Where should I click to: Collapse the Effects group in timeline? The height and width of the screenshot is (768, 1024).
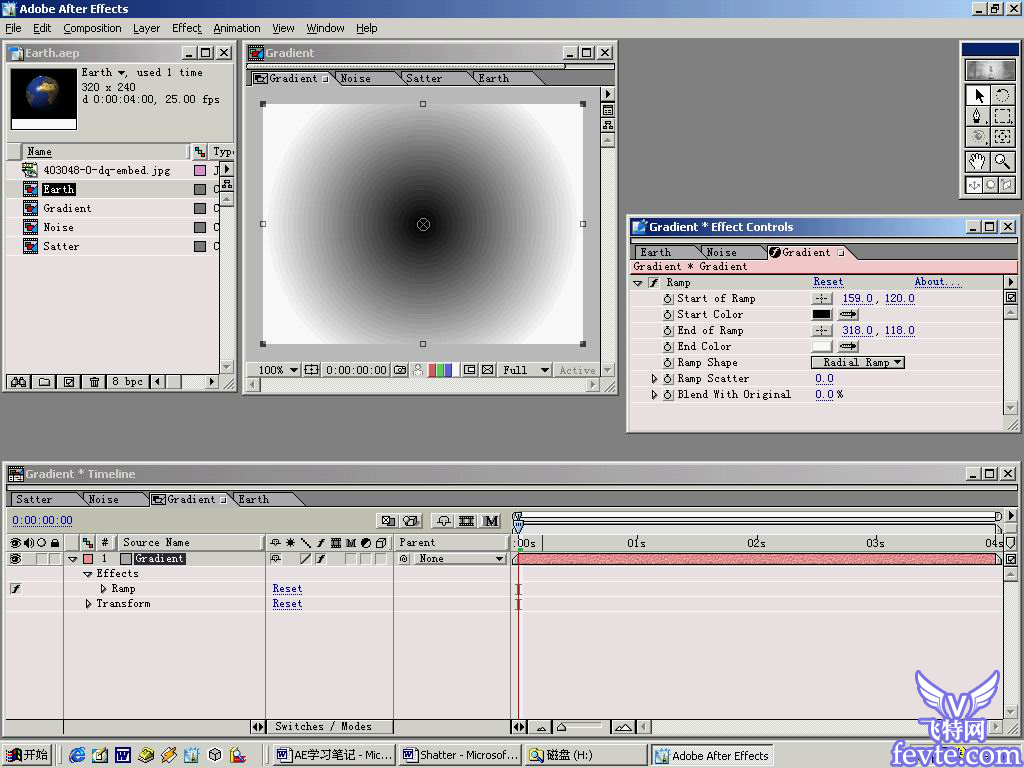[x=88, y=574]
